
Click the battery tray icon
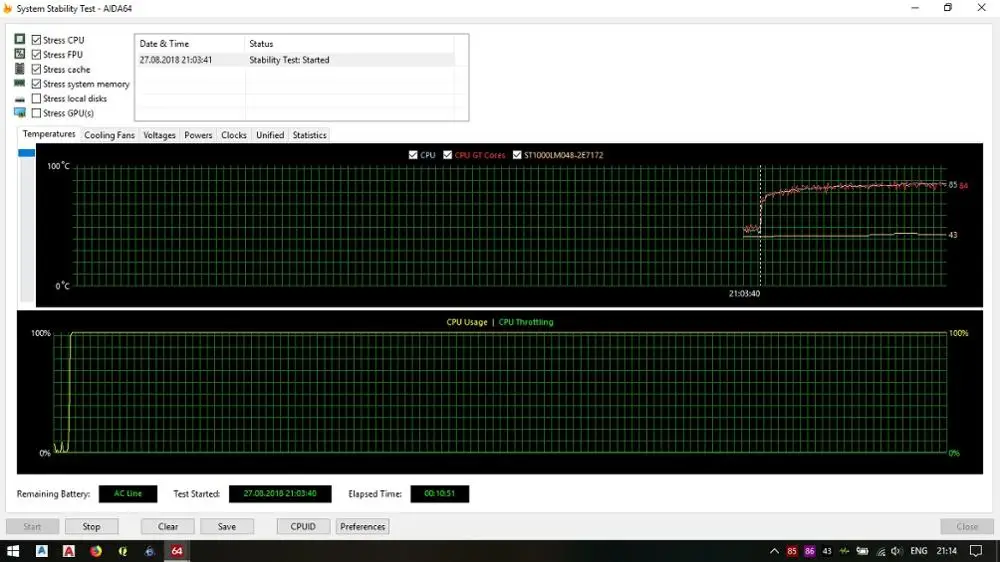862,551
